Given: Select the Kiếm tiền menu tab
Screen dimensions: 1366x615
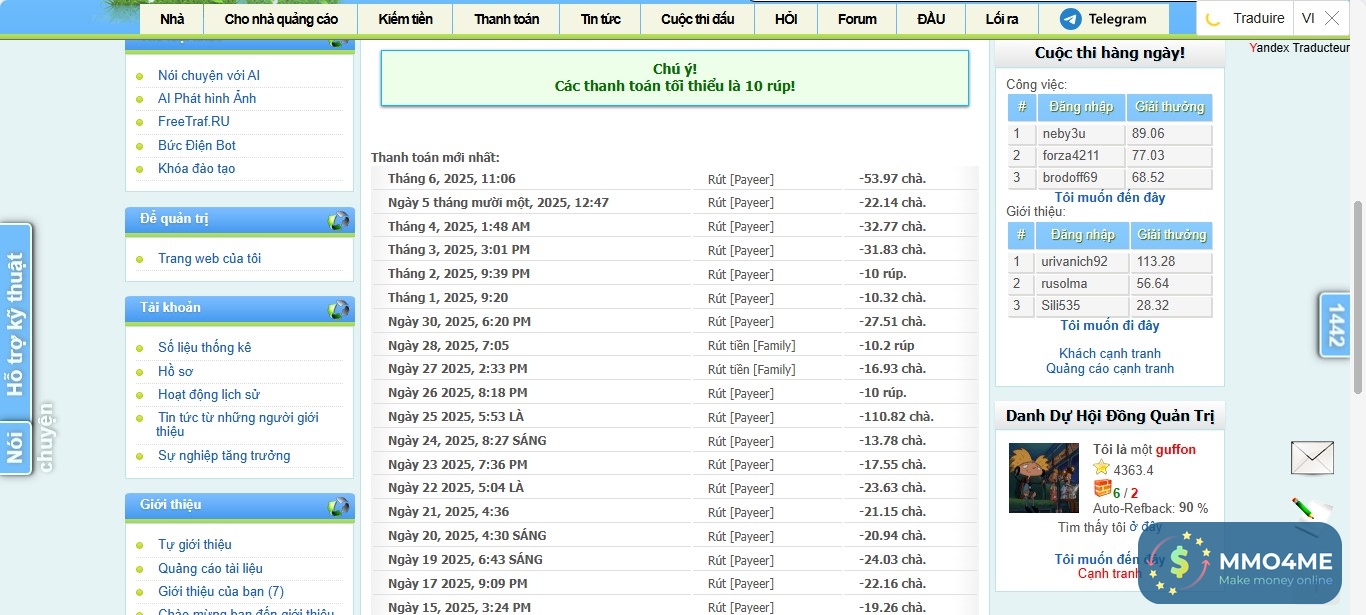Looking at the screenshot, I should (404, 17).
